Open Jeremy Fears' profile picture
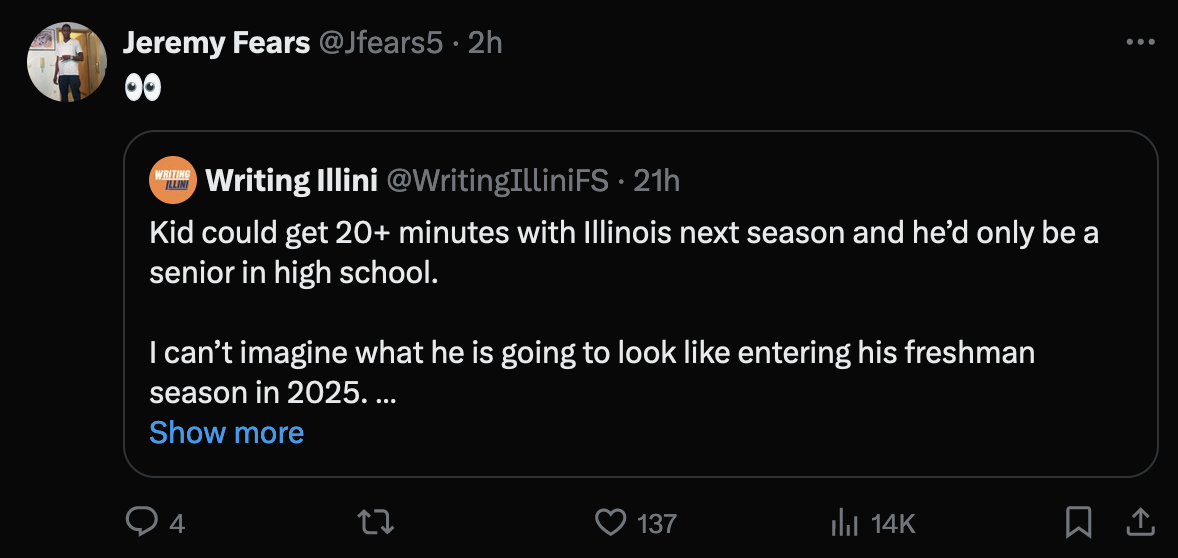The width and height of the screenshot is (1178, 558). 67,62
